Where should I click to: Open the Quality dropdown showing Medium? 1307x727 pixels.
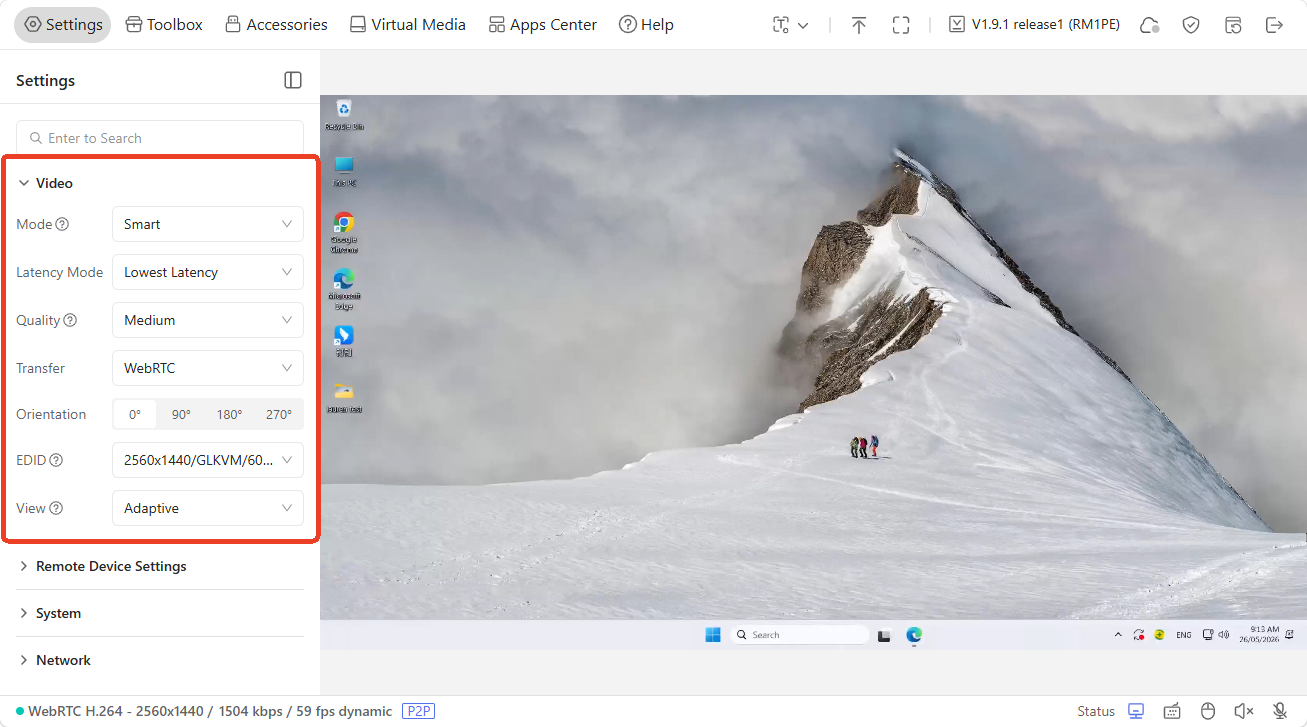tap(208, 320)
